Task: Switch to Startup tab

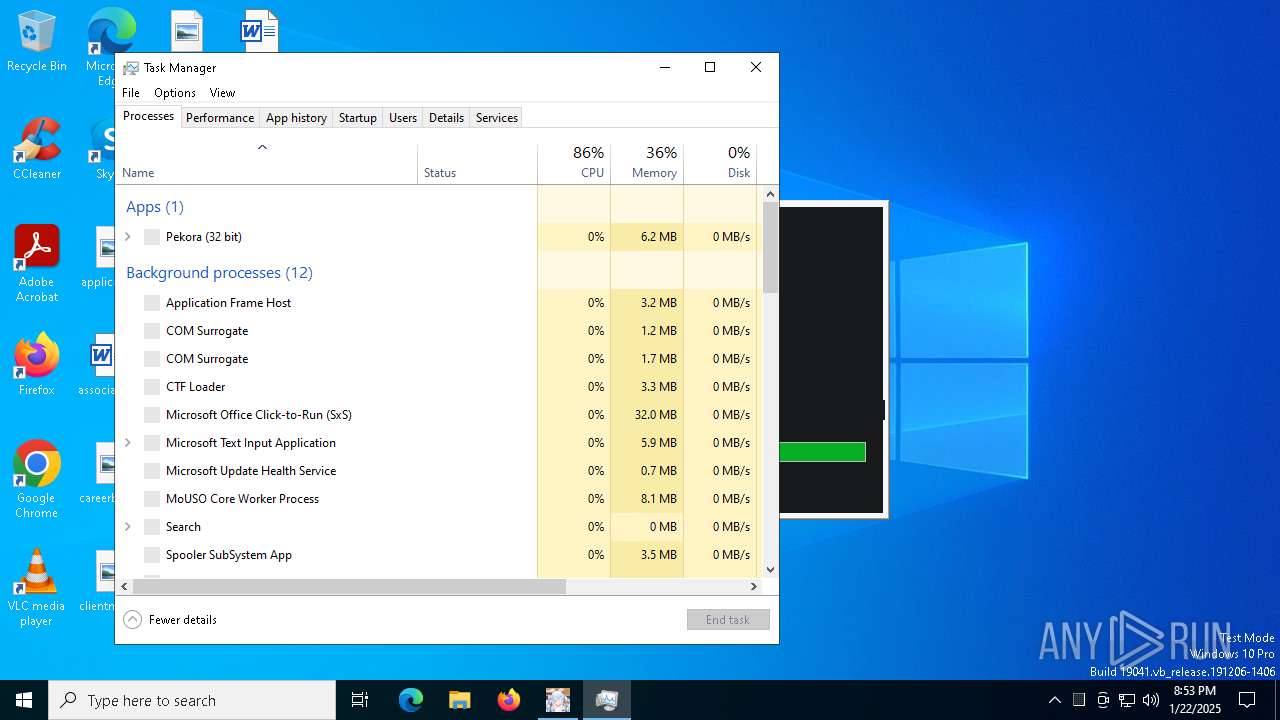Action: click(357, 118)
